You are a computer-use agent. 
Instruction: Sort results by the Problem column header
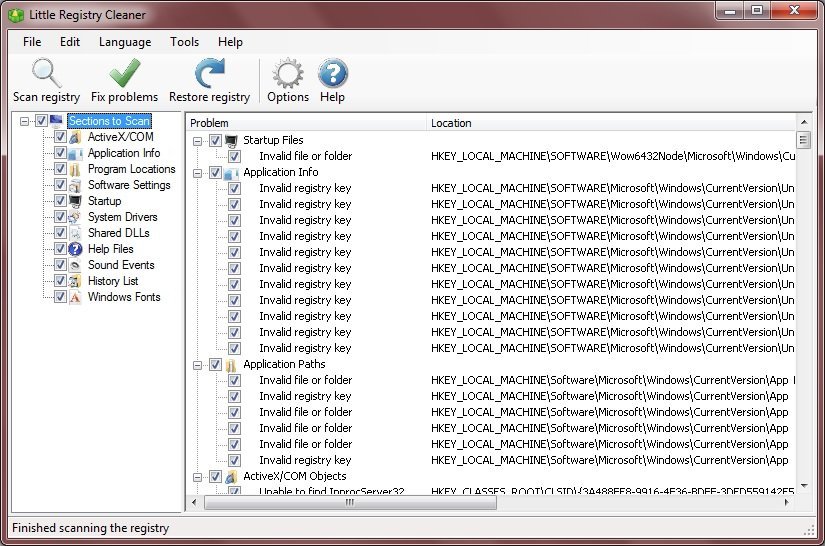[x=306, y=123]
